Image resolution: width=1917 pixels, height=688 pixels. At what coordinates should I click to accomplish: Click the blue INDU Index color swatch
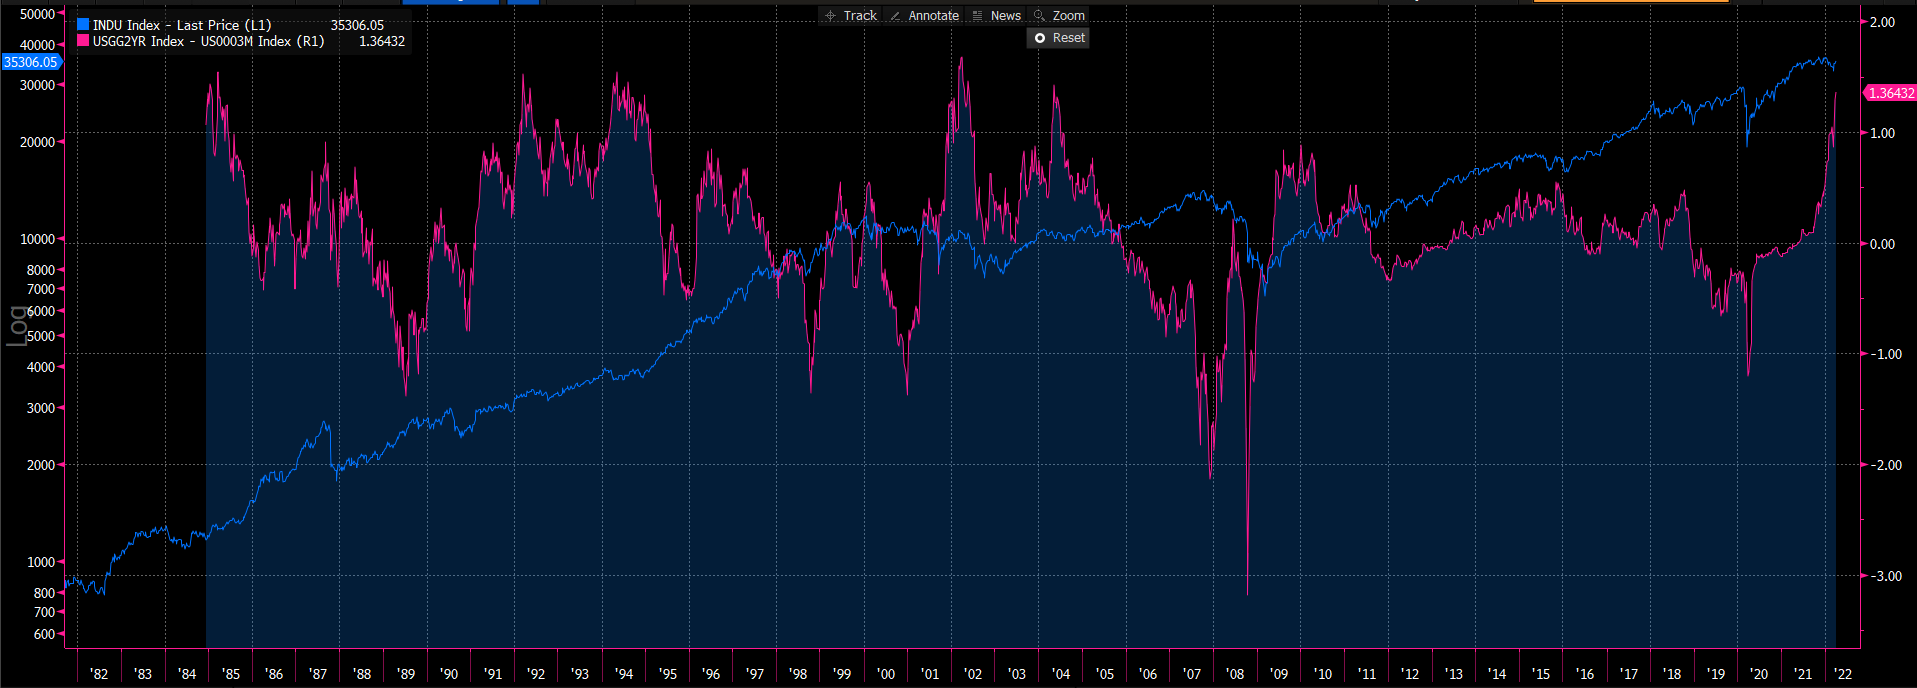click(83, 25)
